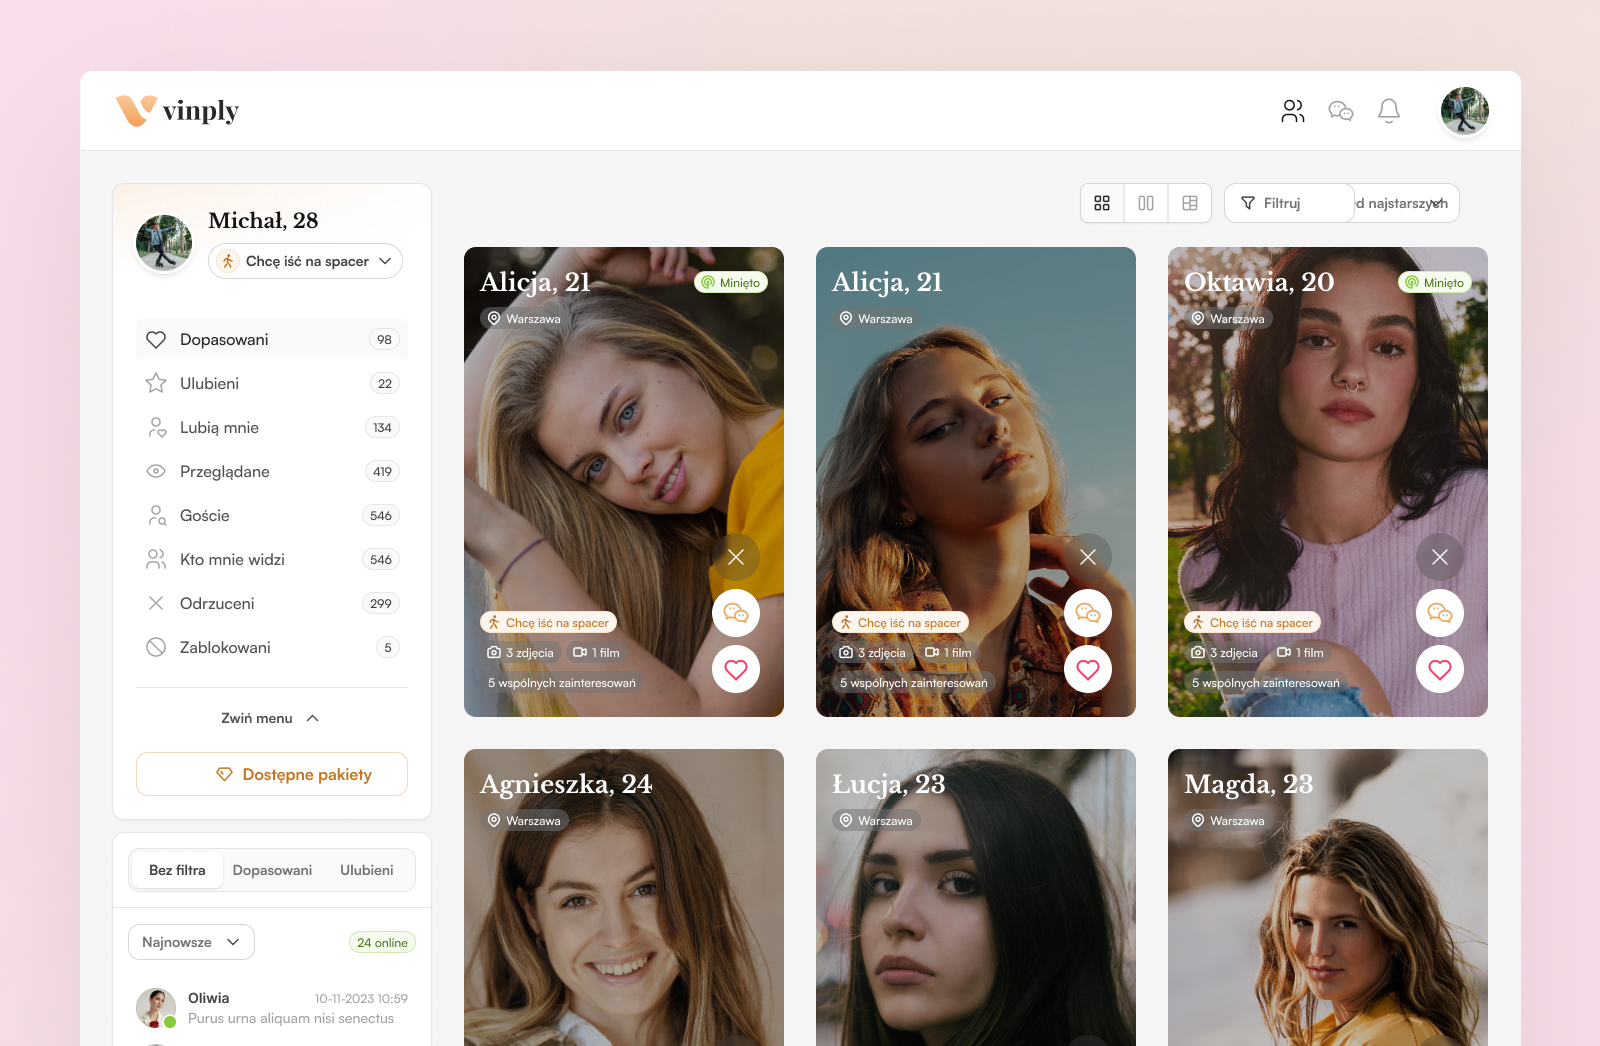Image resolution: width=1600 pixels, height=1046 pixels.
Task: Click the X icon beside Odrzuceni
Action: click(156, 603)
